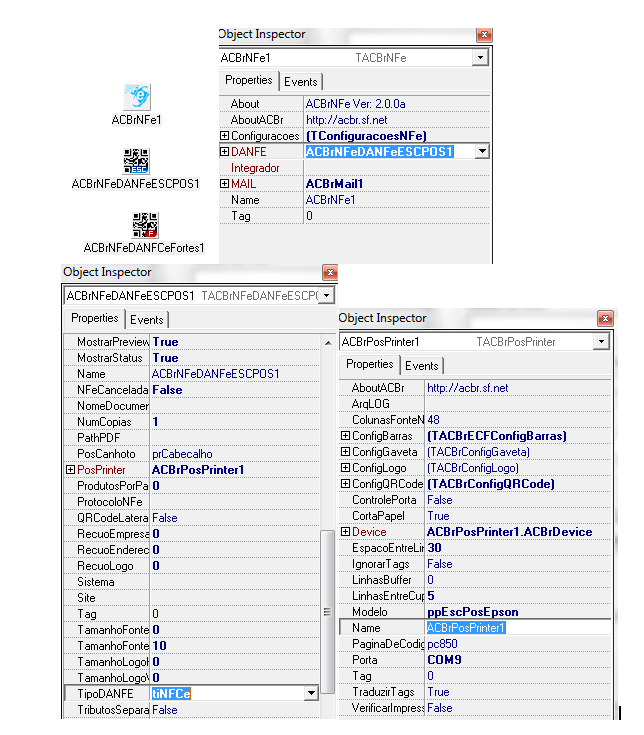Image resolution: width=644 pixels, height=735 pixels.
Task: Open Properties tab in ACBrNFeDANFeESCPOS1 inspector
Action: click(94, 318)
